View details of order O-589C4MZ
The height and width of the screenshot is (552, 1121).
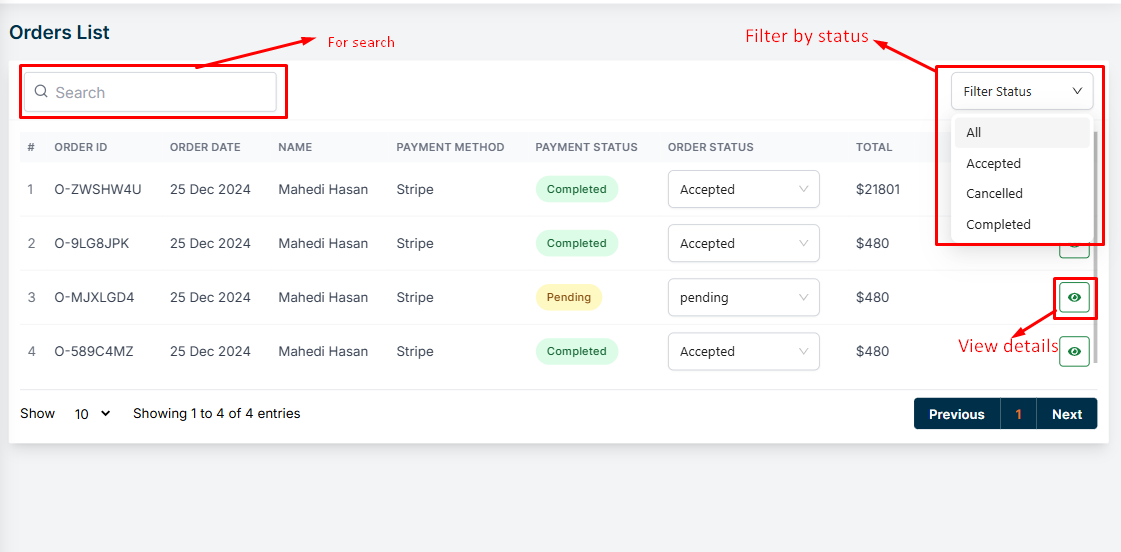1074,351
